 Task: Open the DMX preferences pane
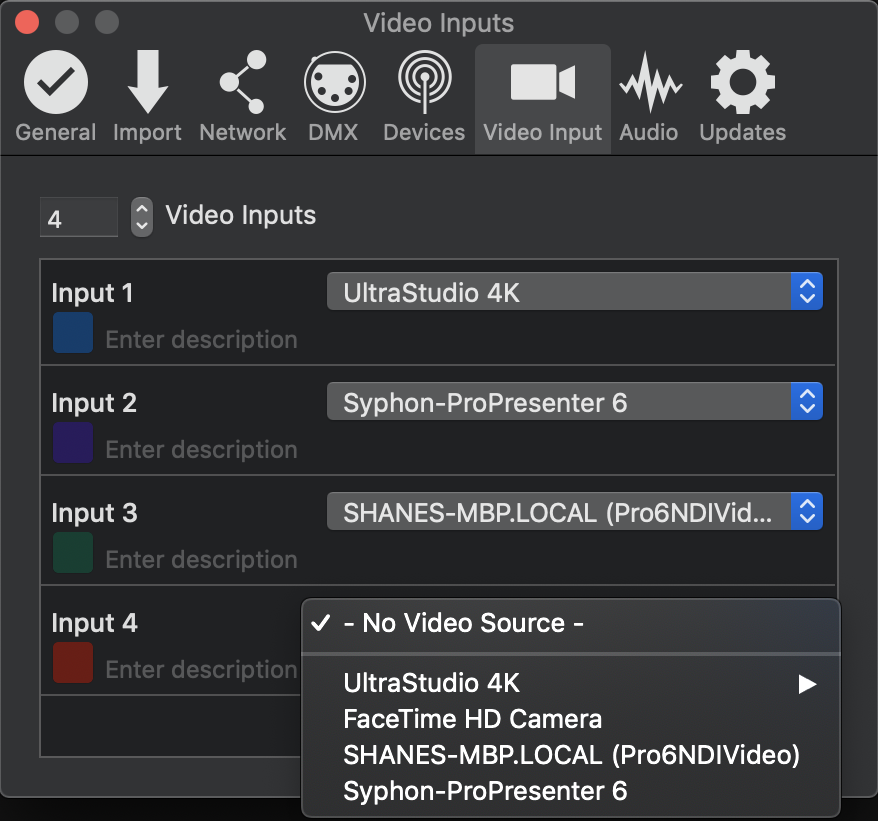click(334, 97)
